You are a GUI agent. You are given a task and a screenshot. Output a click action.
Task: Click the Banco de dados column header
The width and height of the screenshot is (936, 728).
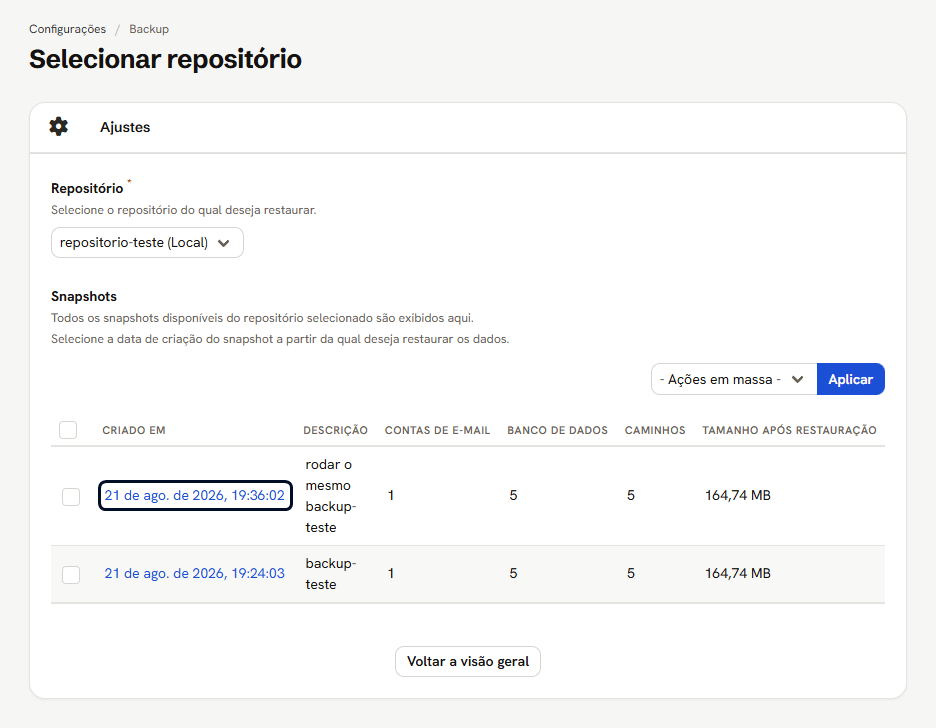[x=558, y=430]
